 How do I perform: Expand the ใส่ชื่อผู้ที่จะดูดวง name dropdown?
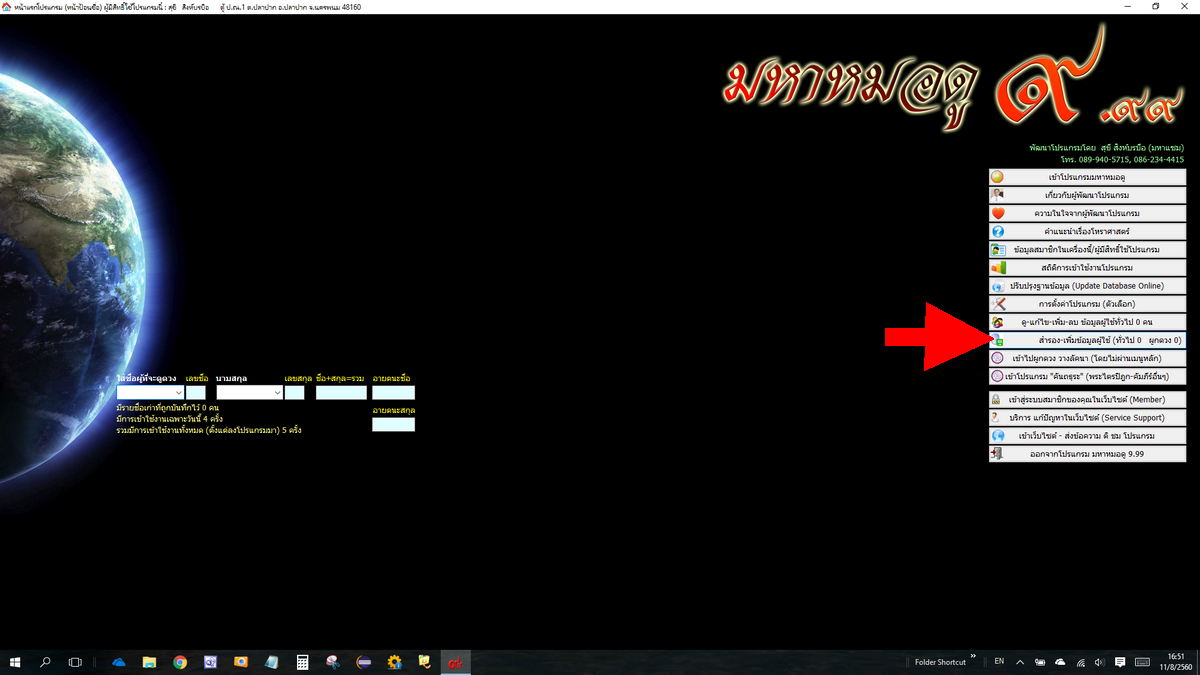click(178, 393)
